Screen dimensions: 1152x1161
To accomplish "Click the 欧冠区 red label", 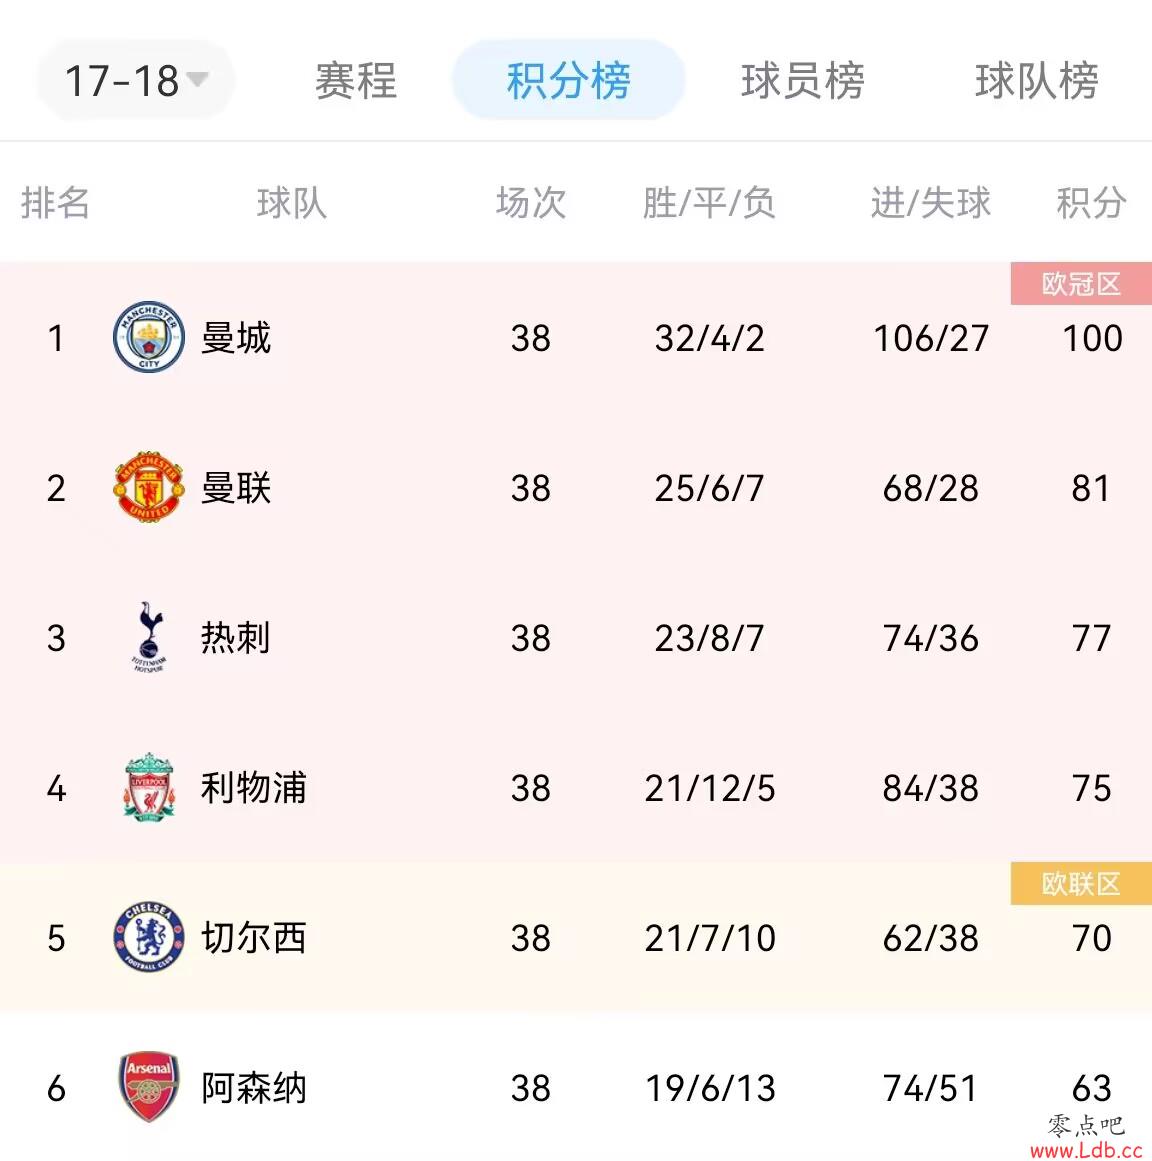I will point(1081,284).
